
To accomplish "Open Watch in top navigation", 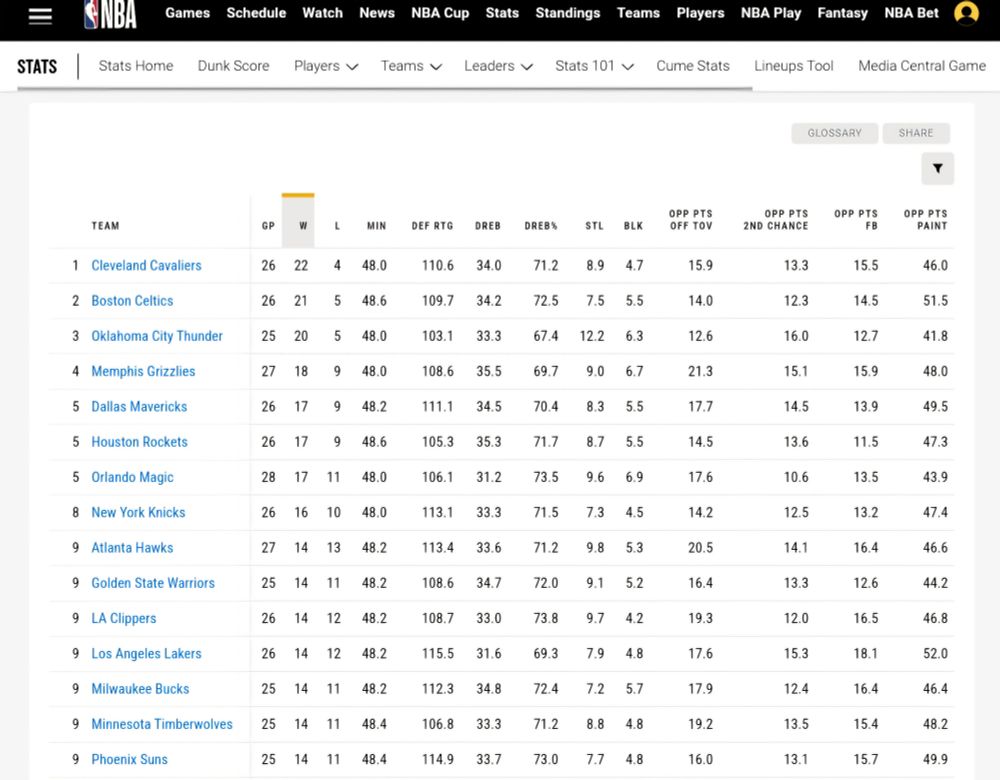I will point(322,13).
